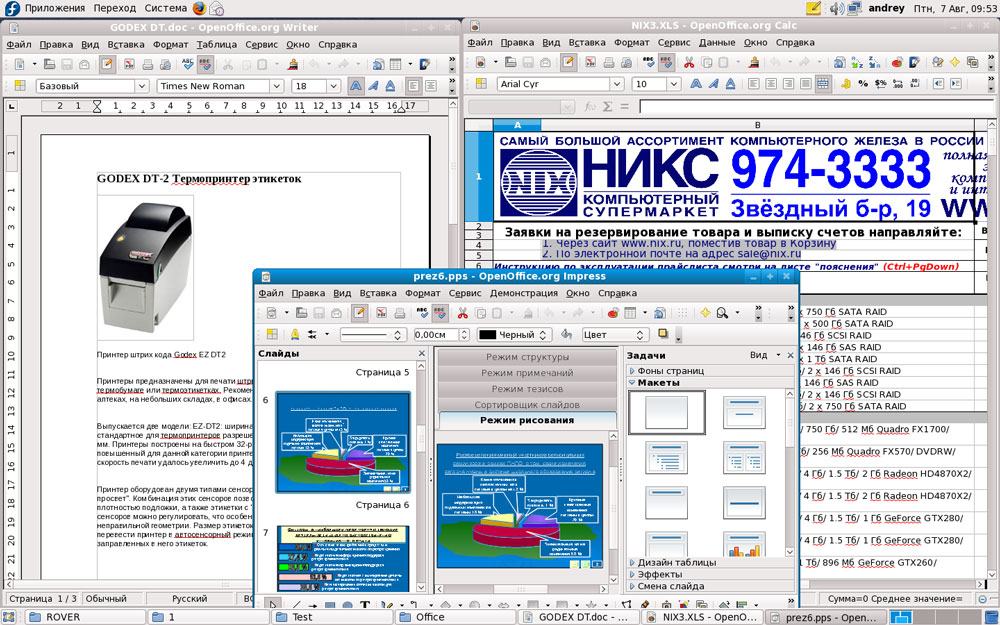Apply percent number format in Calc
1000x625 pixels.
coord(863,84)
